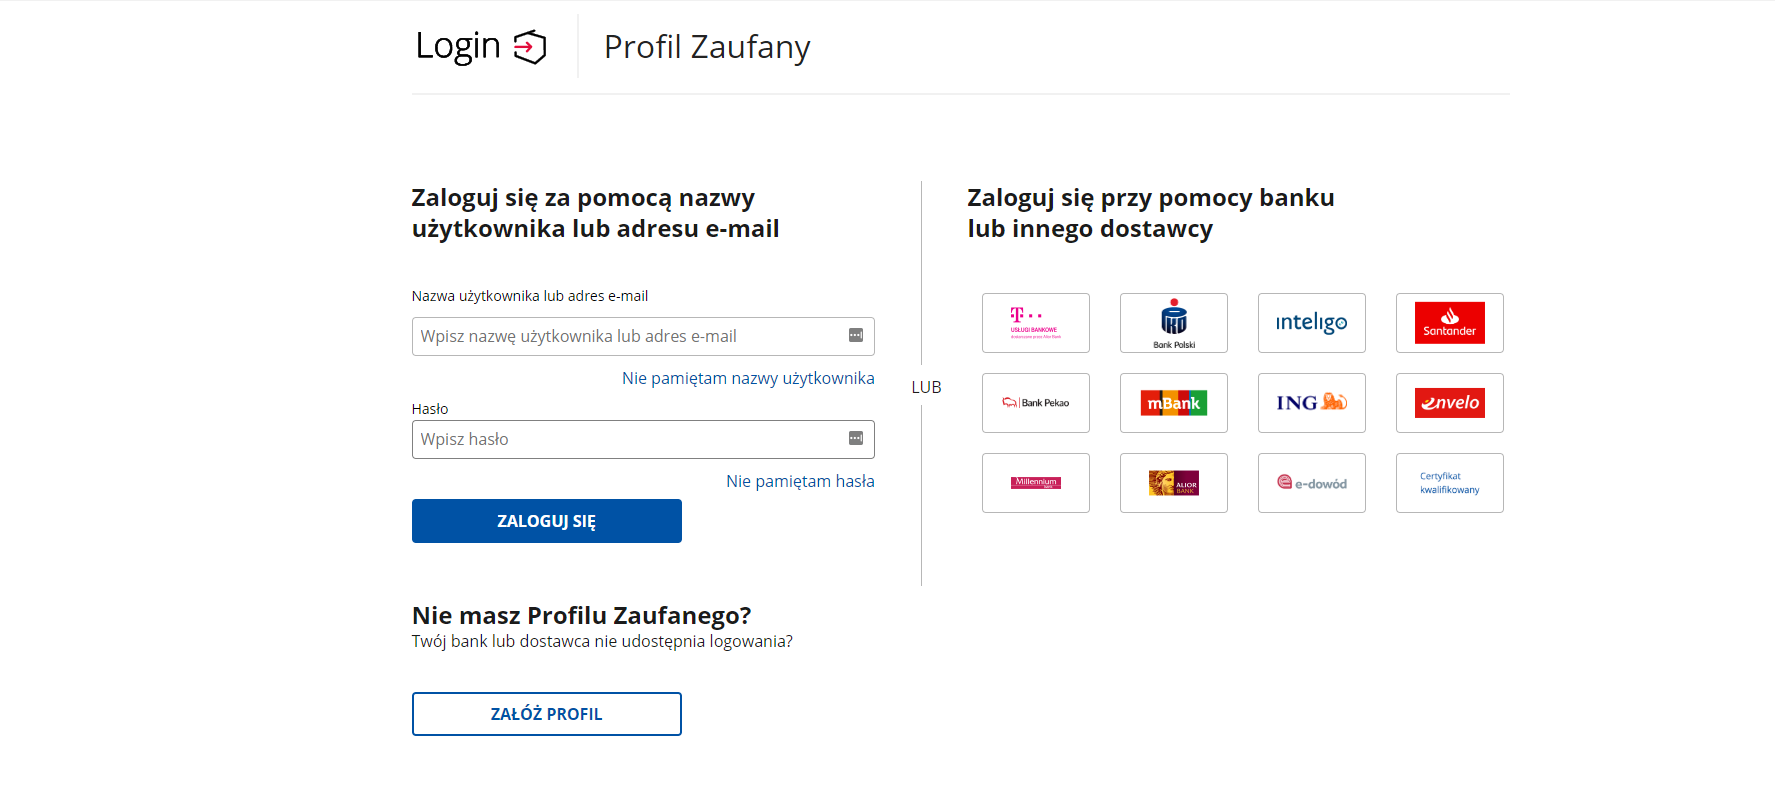Screen dimensions: 1775x807
Task: Click the ZAŁÓŻ PROFIL button
Action: 546,714
